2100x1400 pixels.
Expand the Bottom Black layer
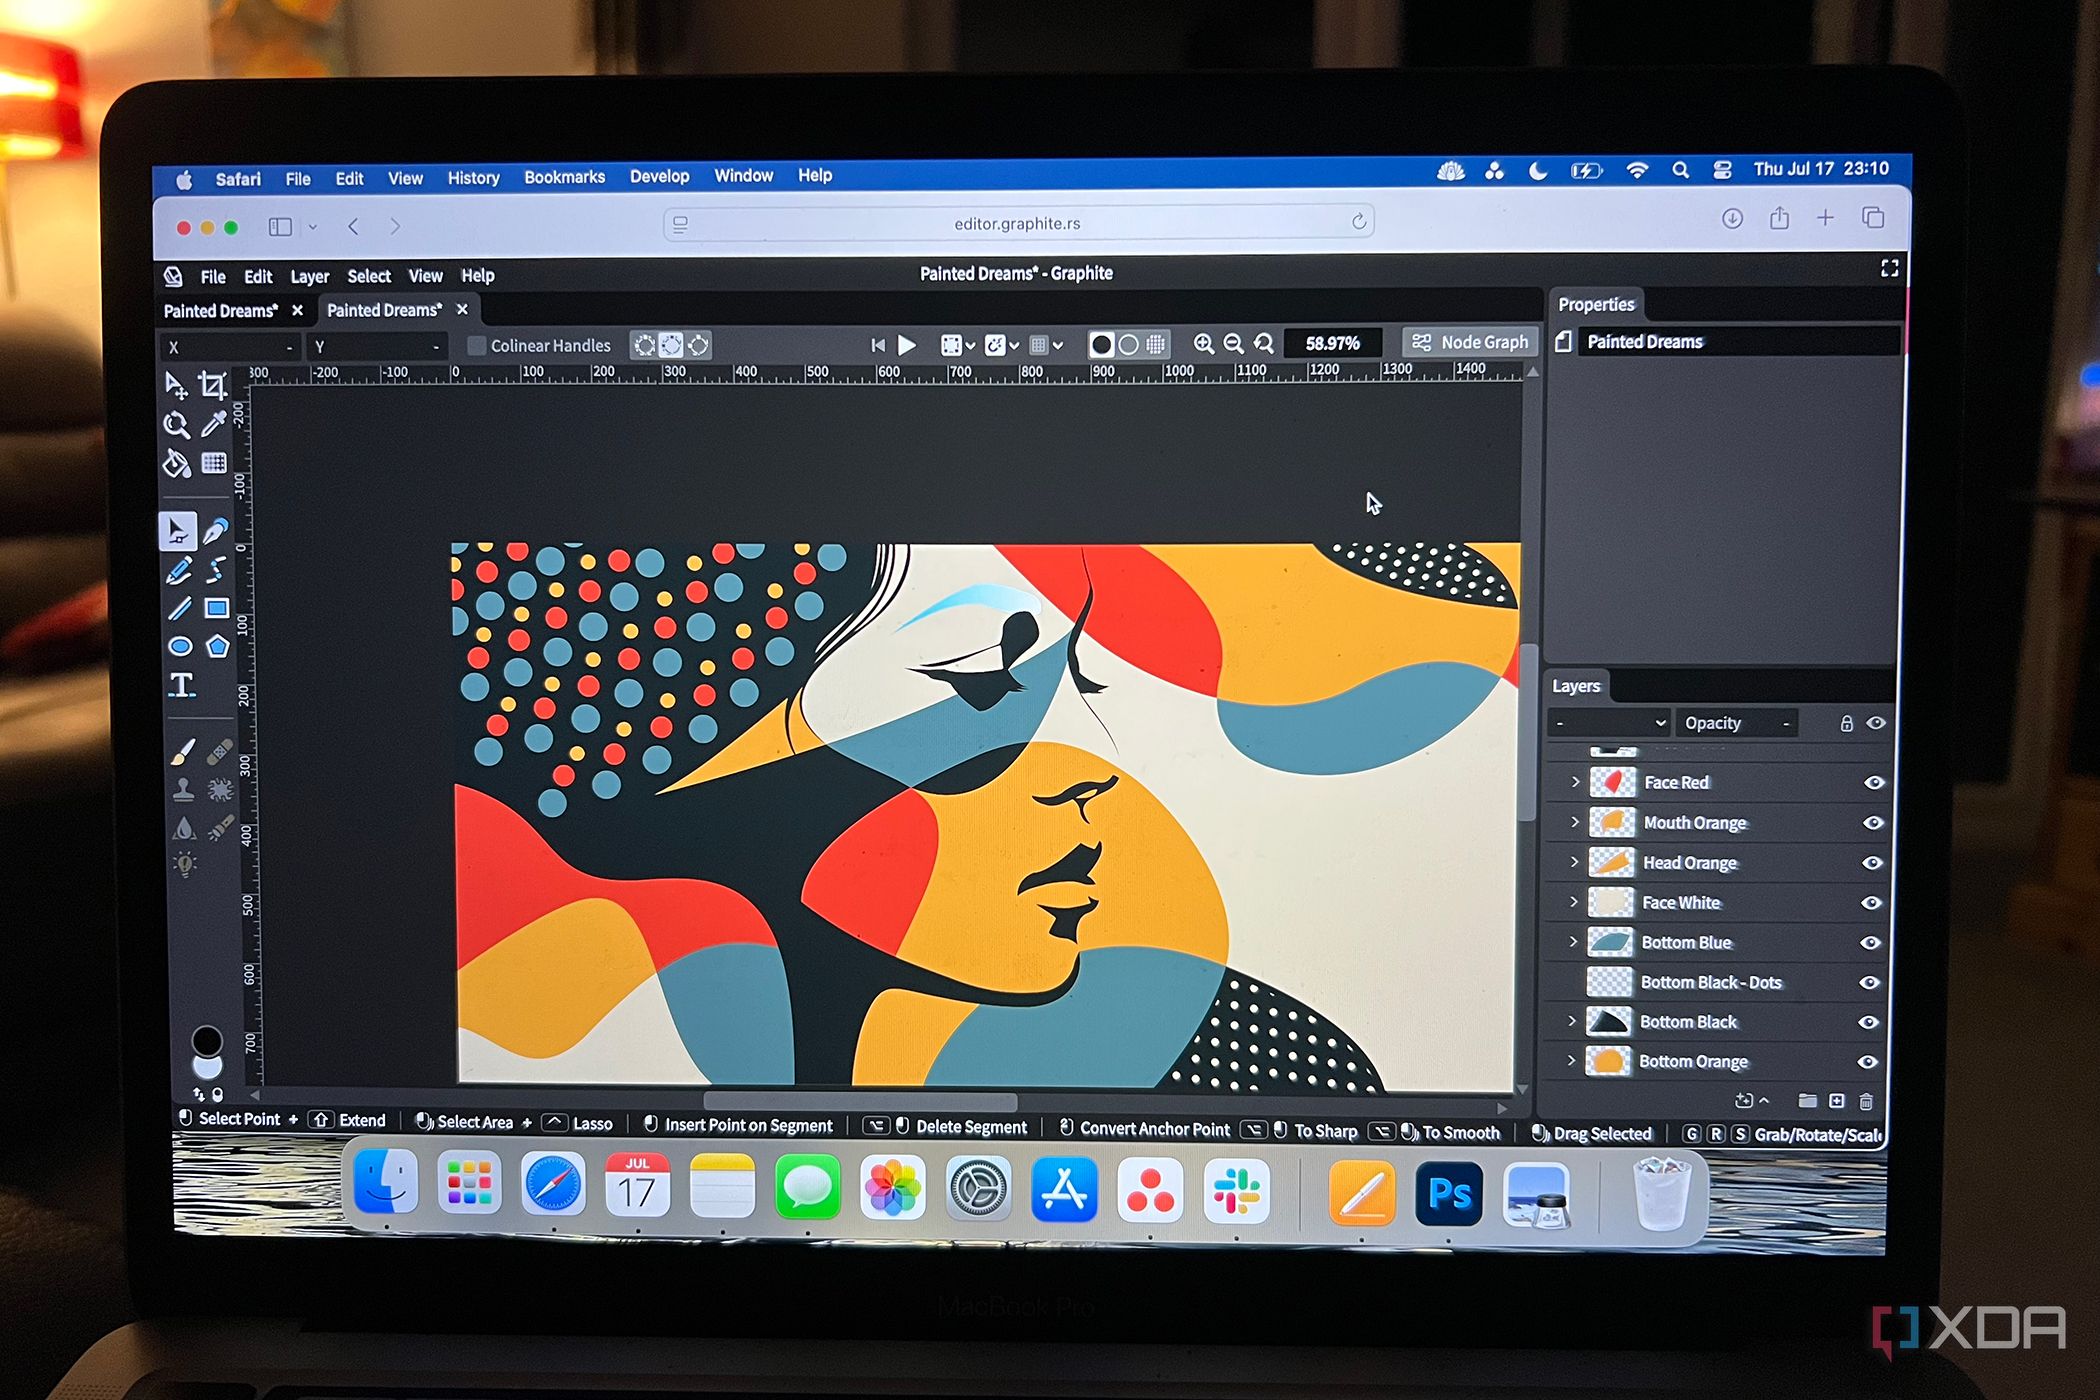tap(1571, 1021)
